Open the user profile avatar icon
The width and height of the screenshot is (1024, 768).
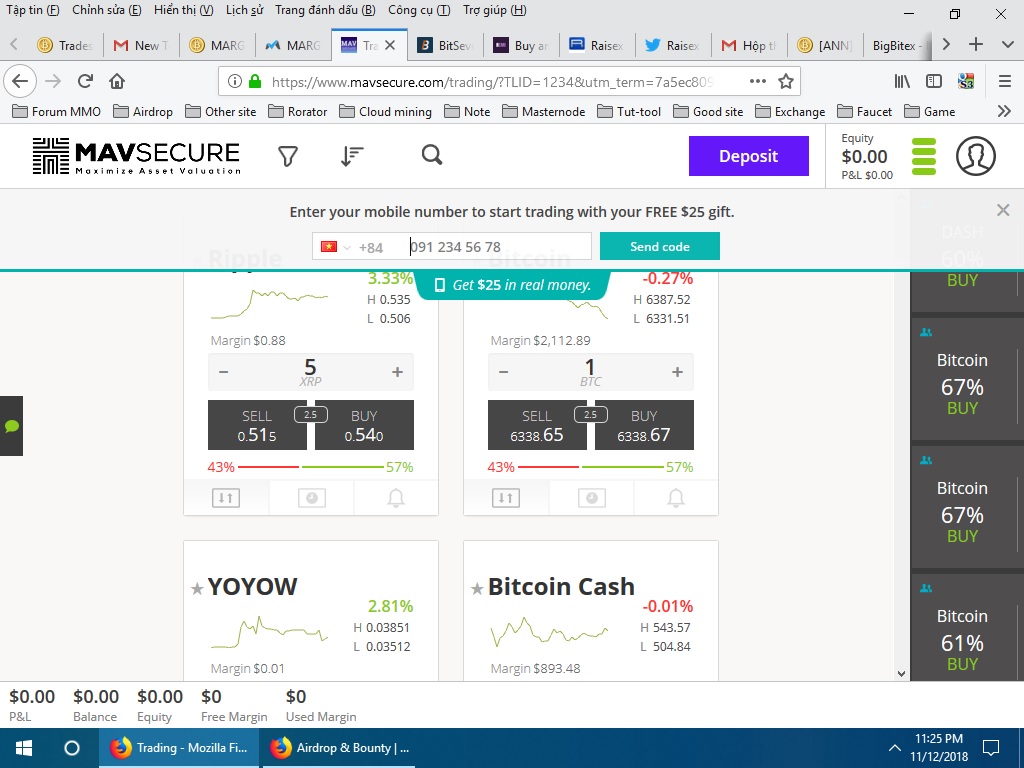976,156
